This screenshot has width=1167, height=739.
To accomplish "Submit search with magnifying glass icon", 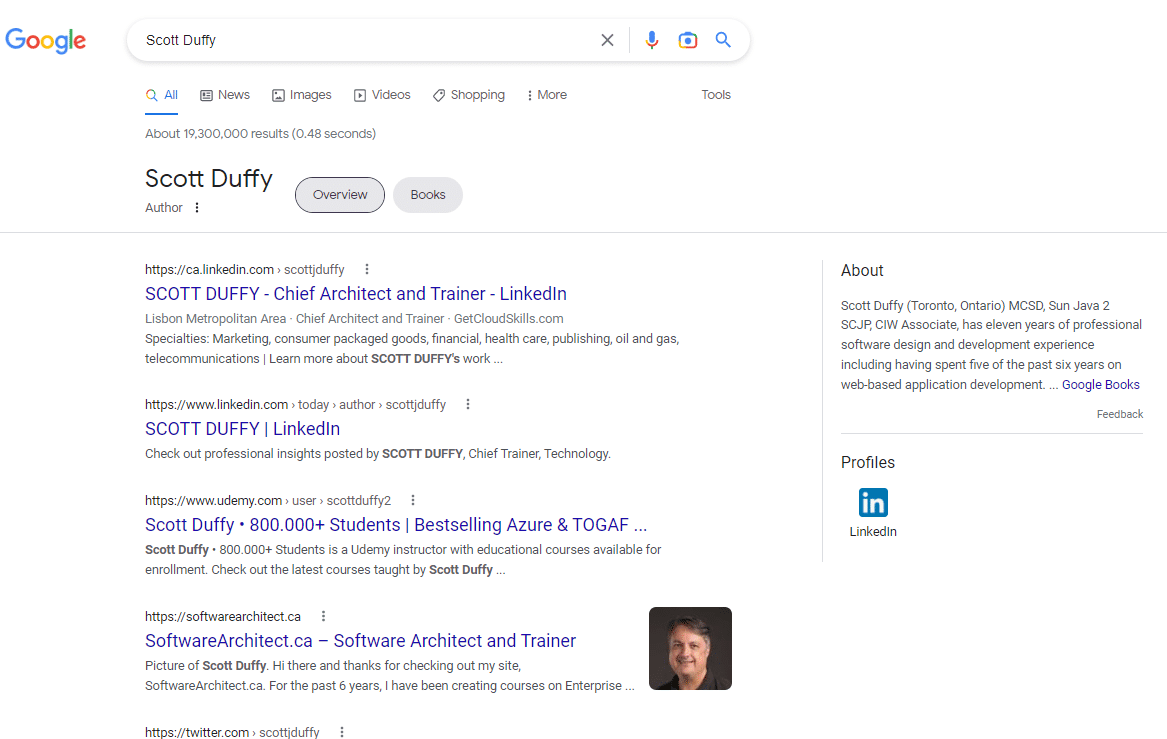I will coord(723,40).
